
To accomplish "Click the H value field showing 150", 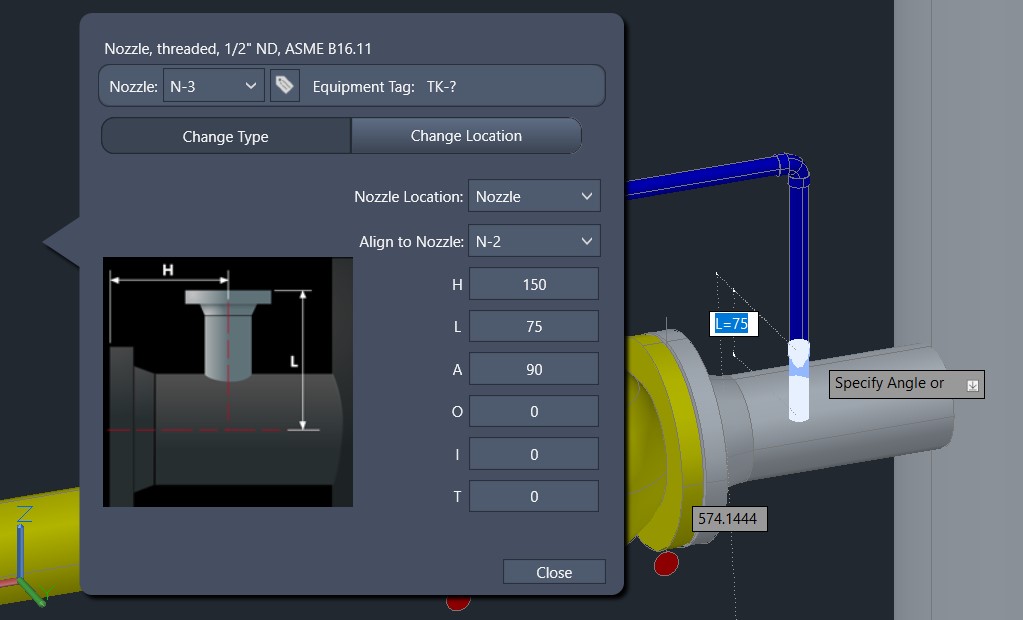I will [534, 284].
